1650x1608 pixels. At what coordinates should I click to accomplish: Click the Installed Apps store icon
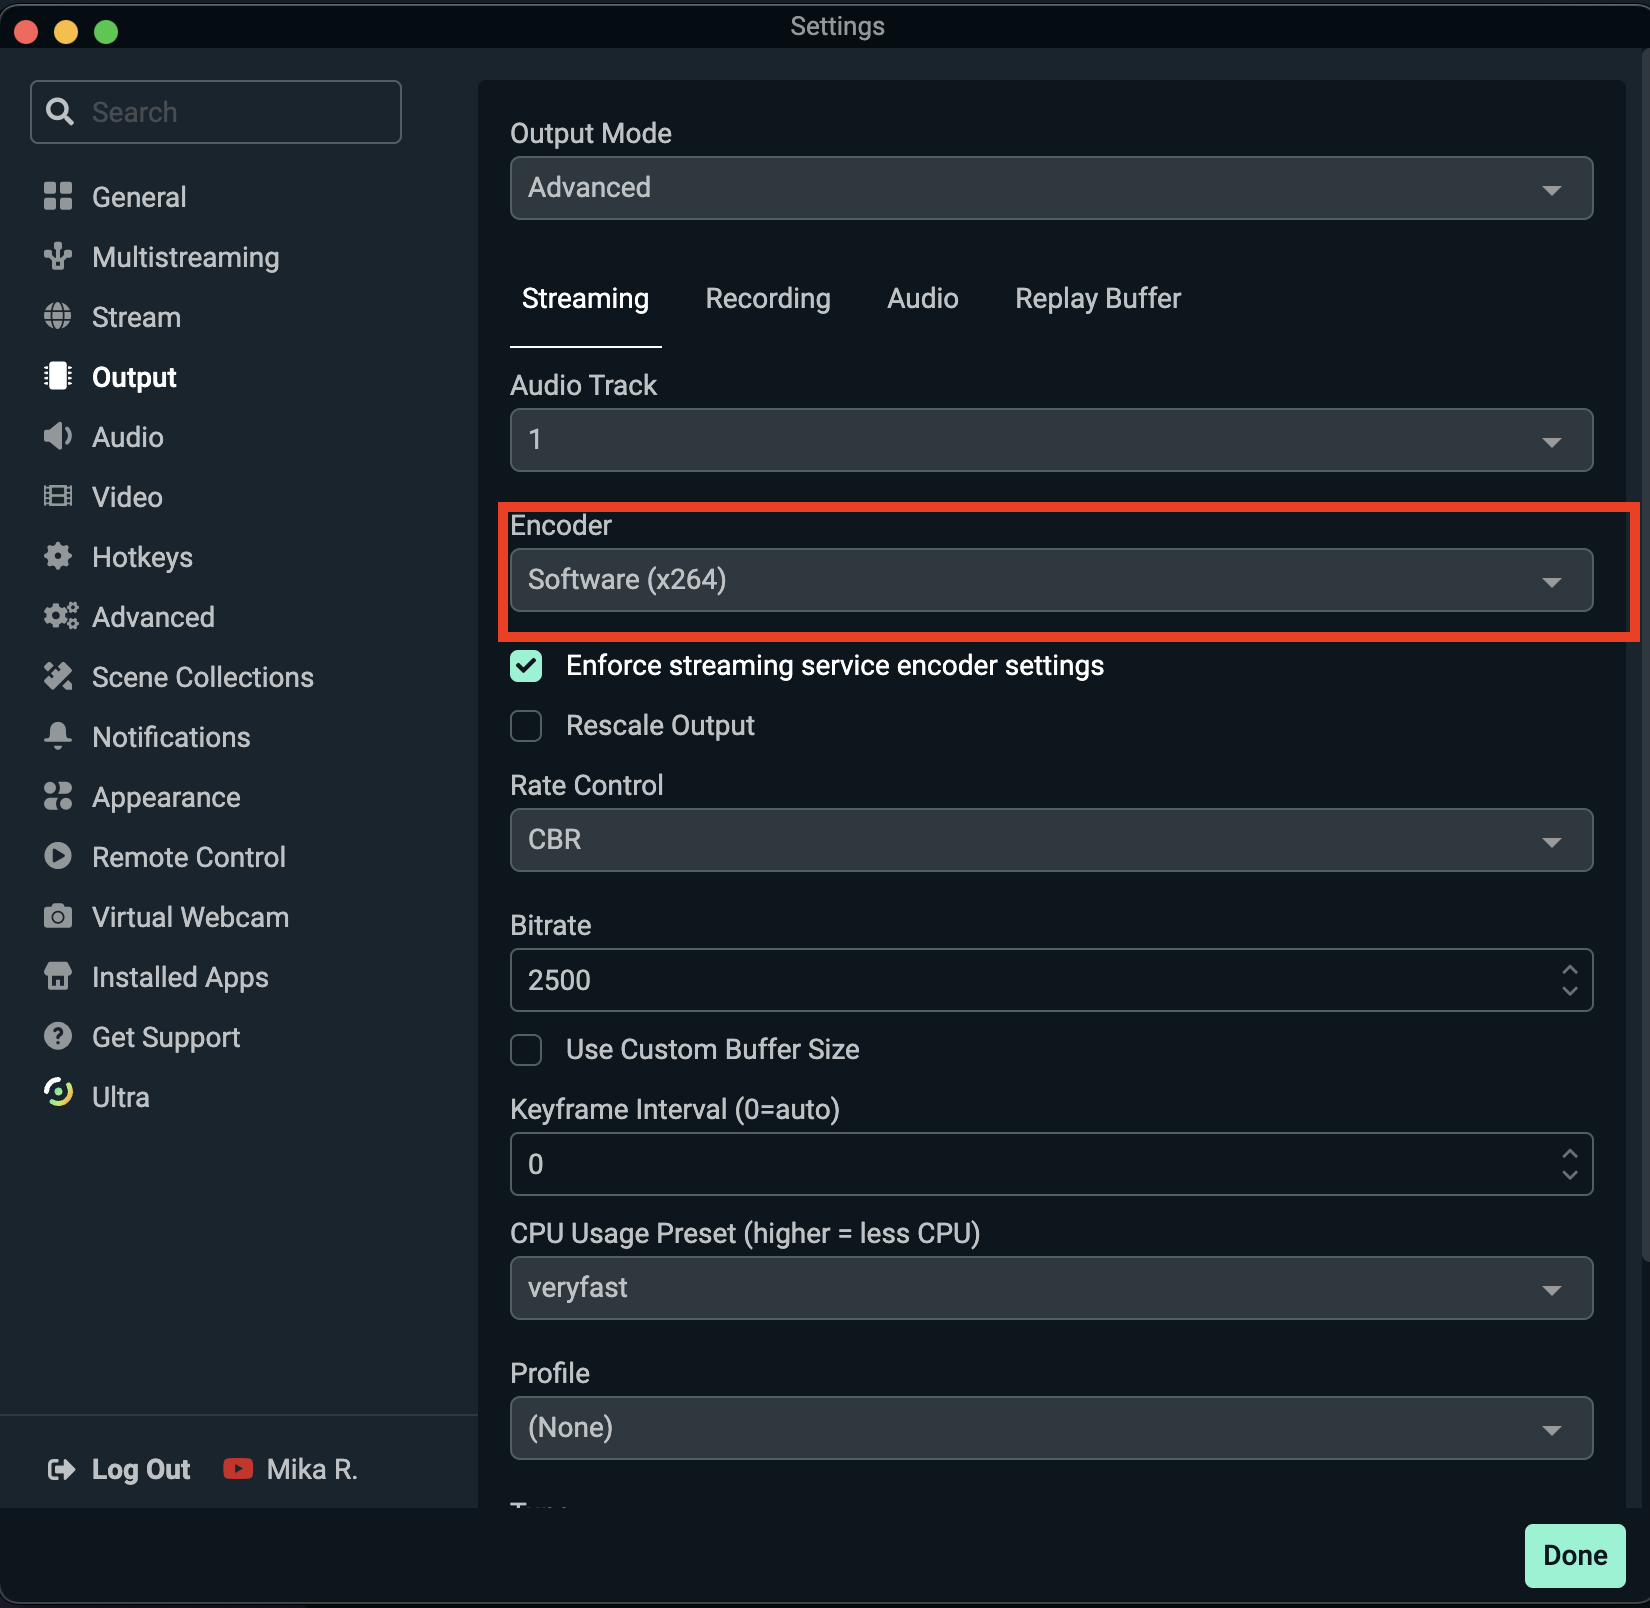[x=58, y=976]
